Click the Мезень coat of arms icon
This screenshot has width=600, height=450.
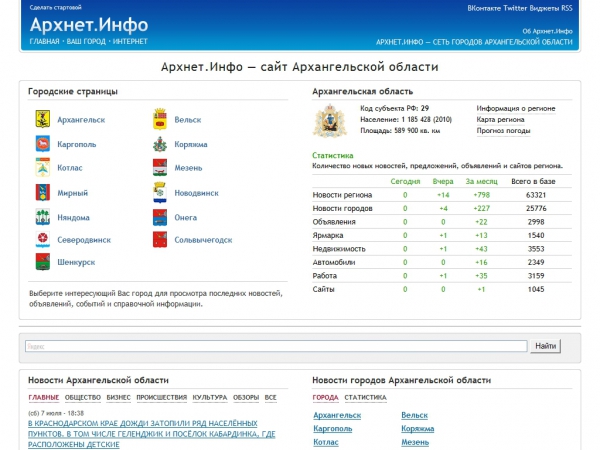coord(160,168)
